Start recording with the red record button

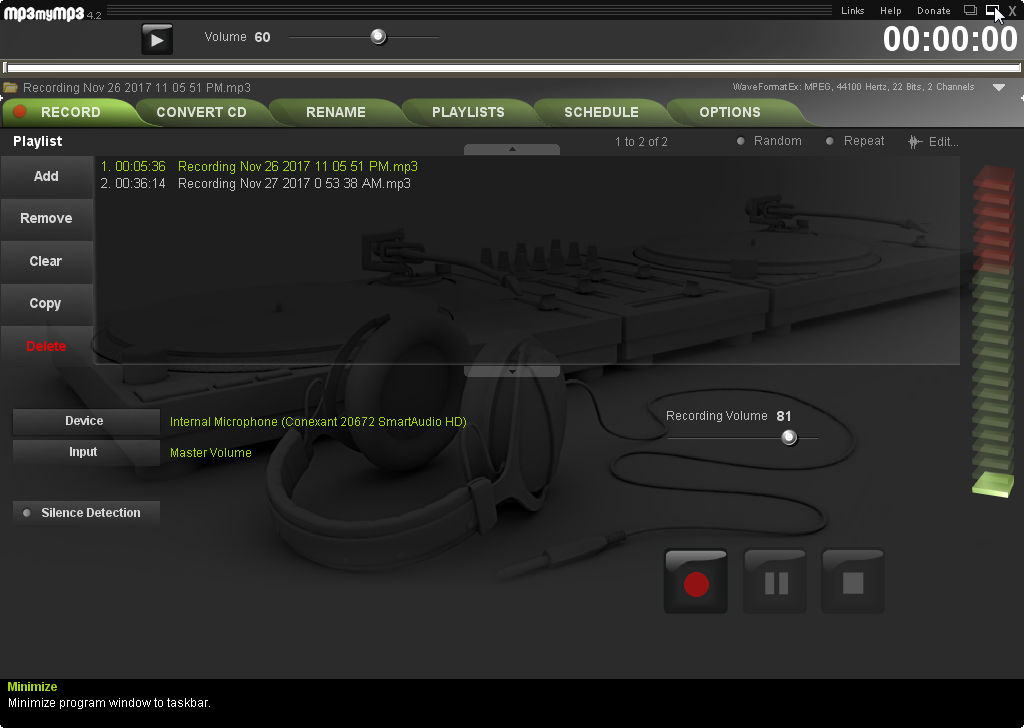tap(696, 581)
